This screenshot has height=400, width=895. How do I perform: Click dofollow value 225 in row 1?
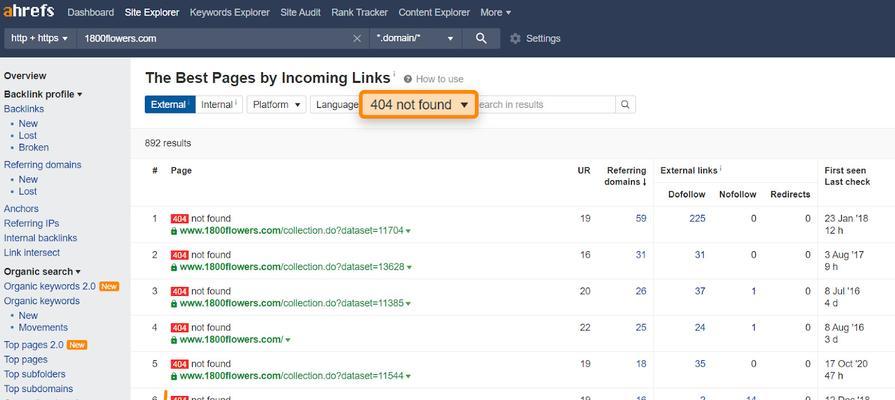(x=697, y=219)
